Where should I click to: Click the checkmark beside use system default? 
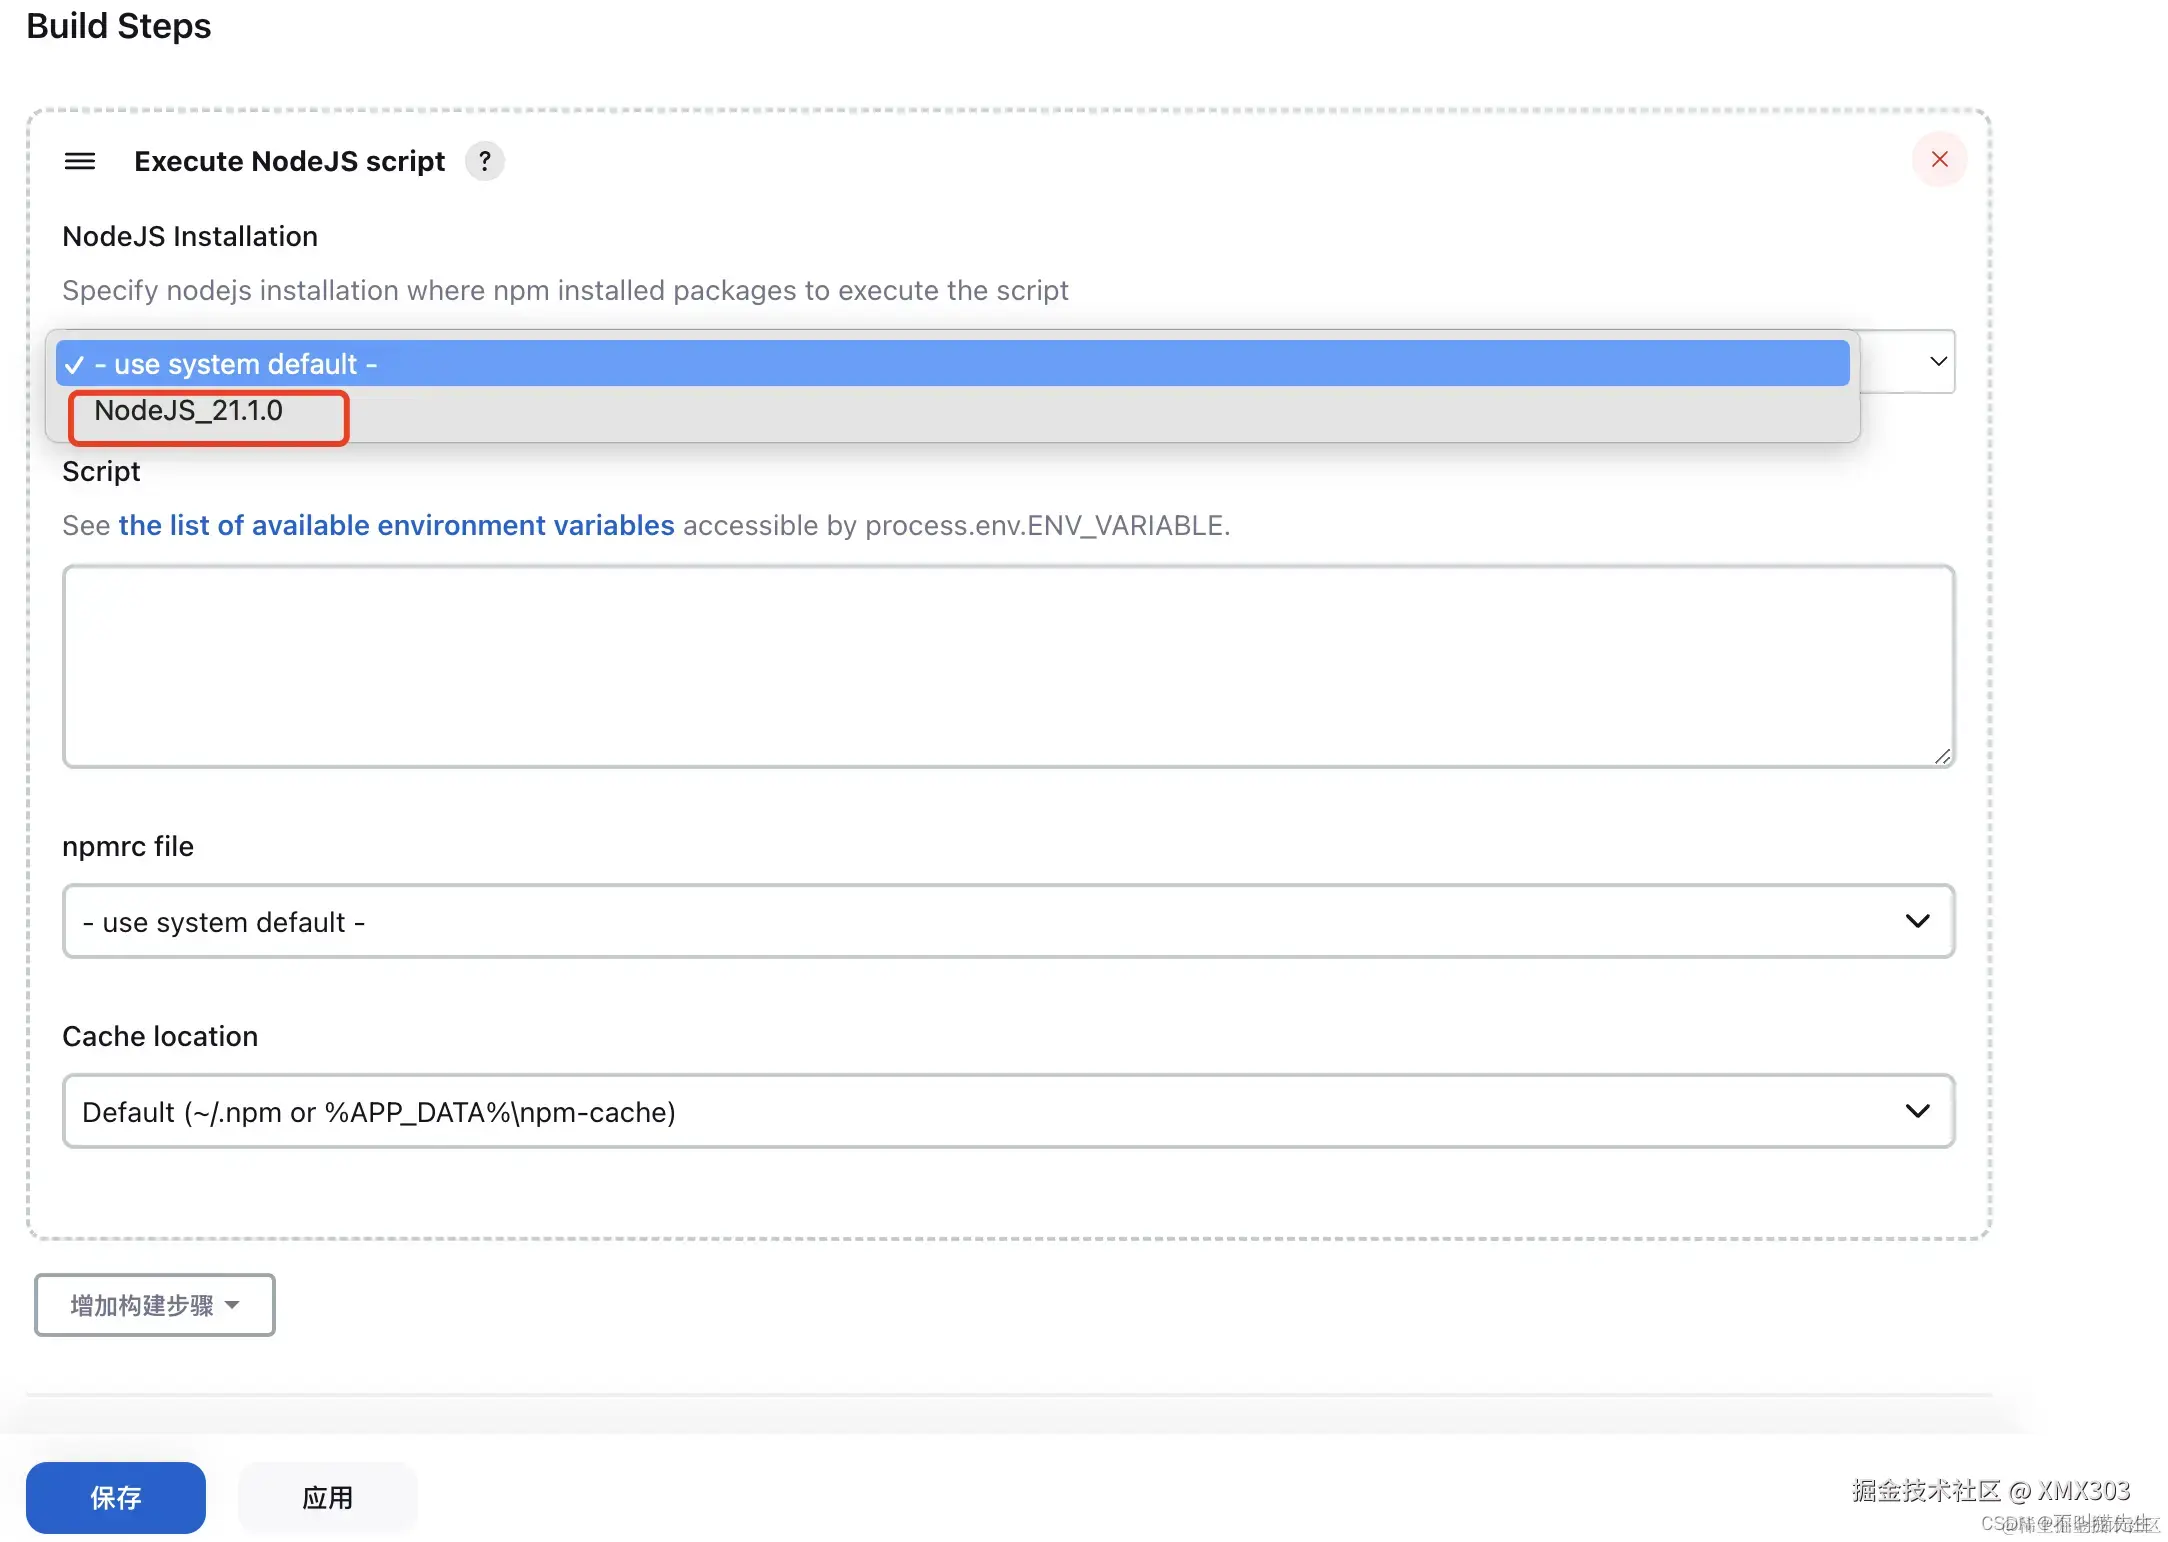75,365
